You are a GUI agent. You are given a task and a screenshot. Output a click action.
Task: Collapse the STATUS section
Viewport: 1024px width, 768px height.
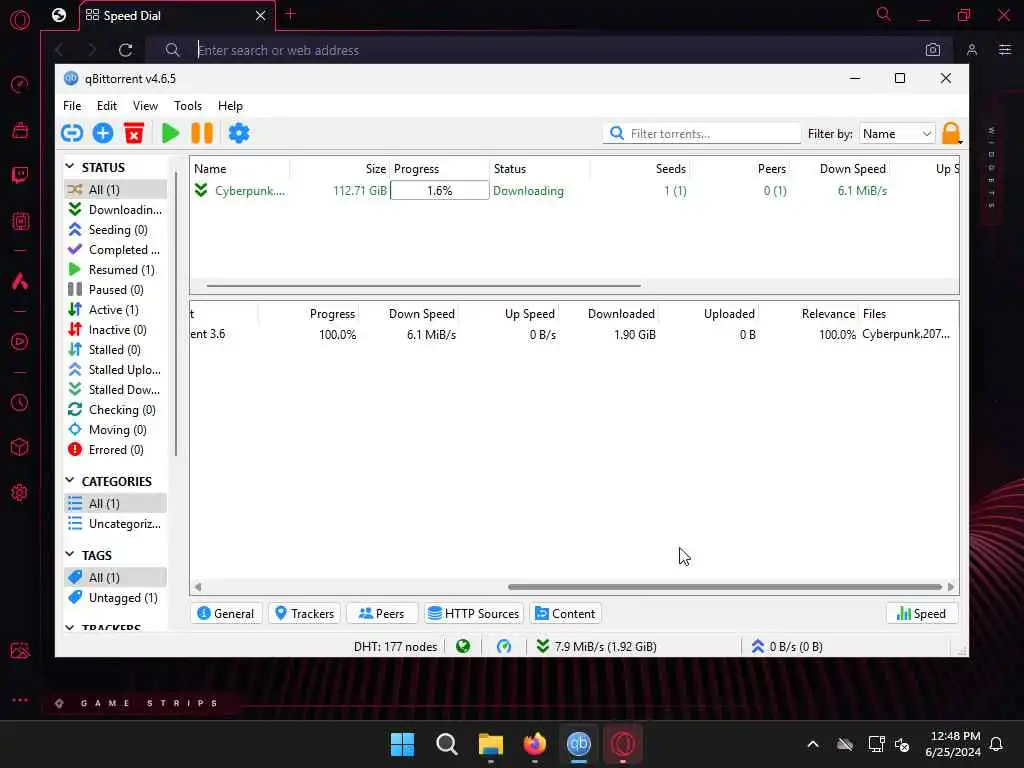(x=70, y=167)
